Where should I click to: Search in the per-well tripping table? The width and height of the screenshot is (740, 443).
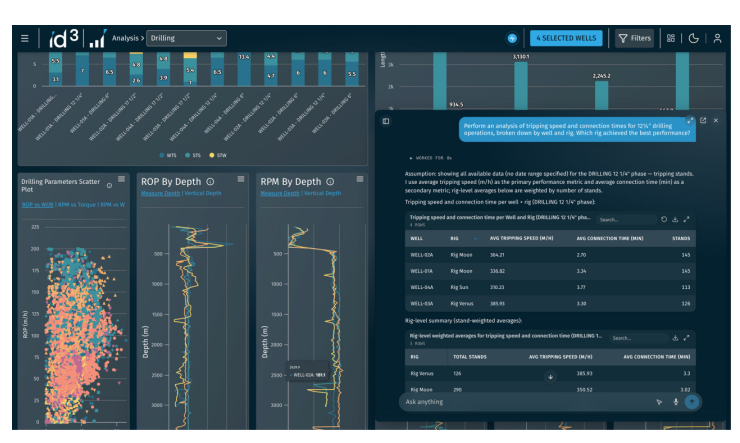tap(626, 220)
